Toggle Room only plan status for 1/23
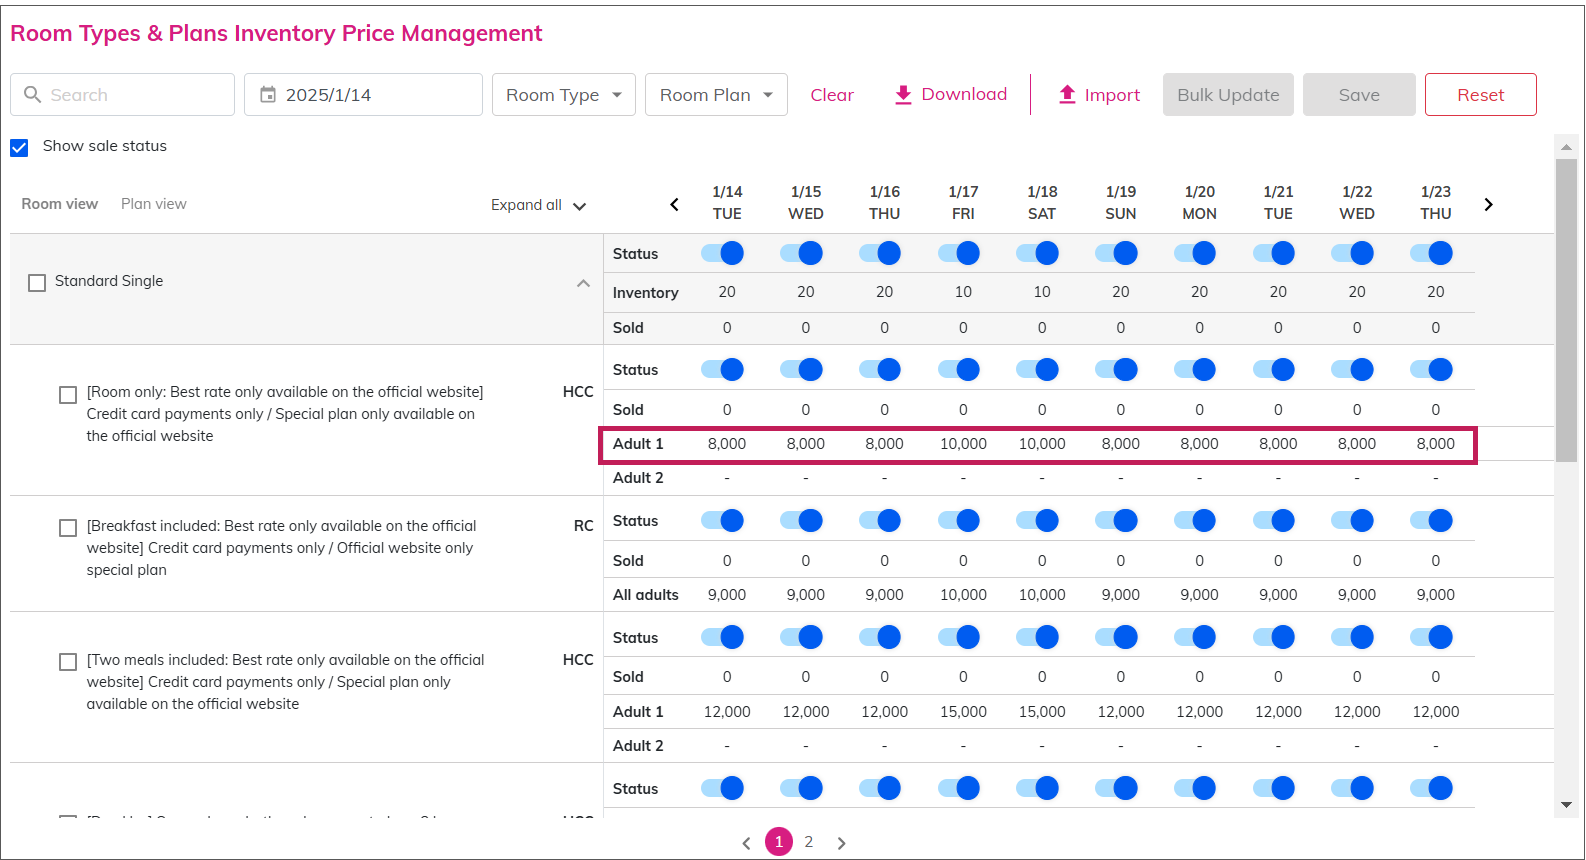This screenshot has height=860, width=1586. (1432, 369)
